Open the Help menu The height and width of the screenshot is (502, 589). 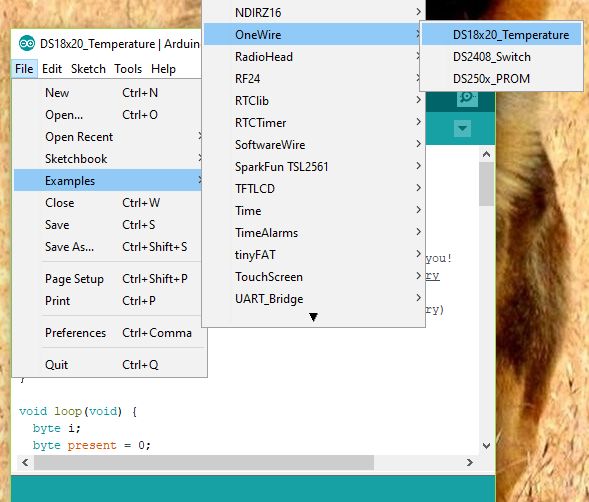(x=163, y=69)
